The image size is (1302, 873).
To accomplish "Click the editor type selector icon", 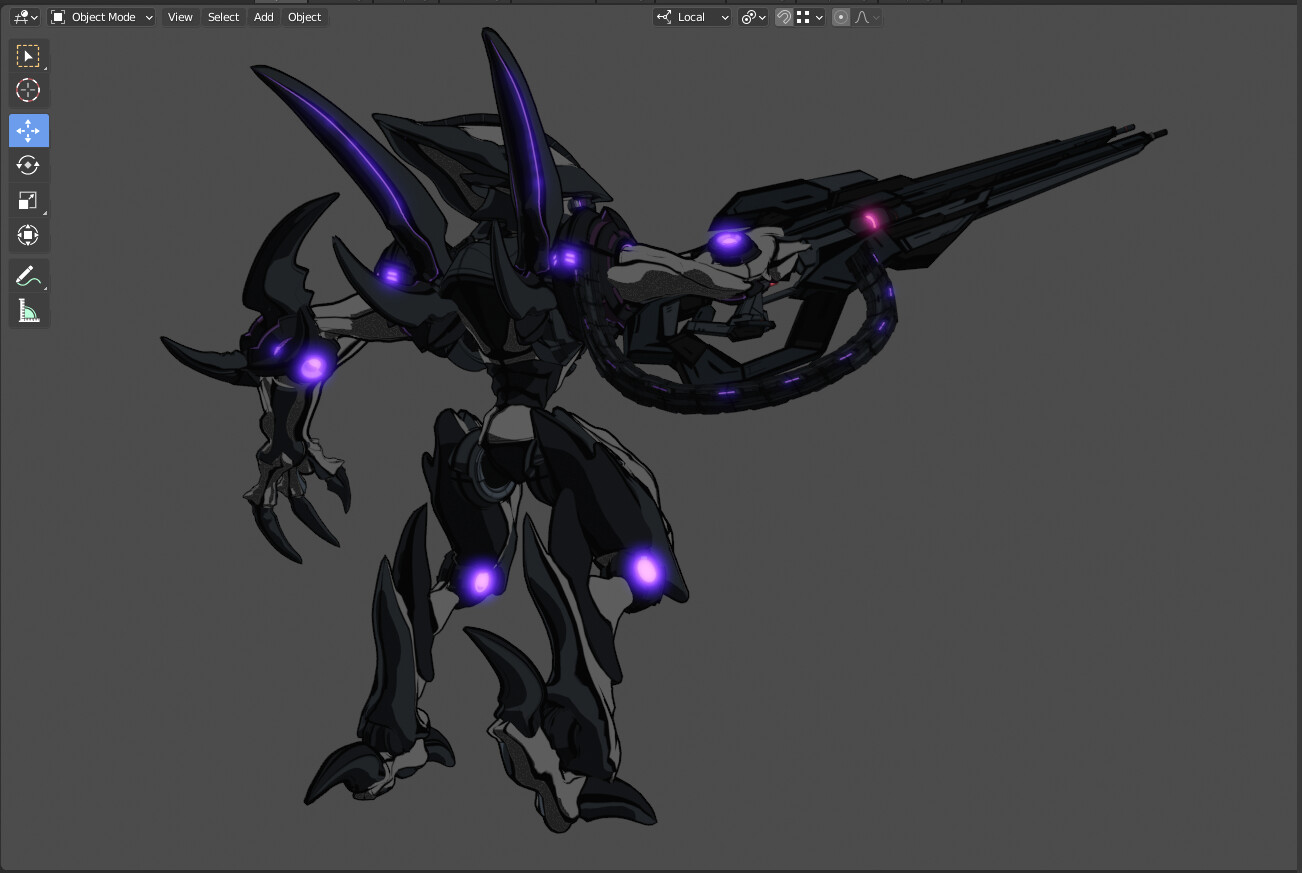I will [20, 17].
